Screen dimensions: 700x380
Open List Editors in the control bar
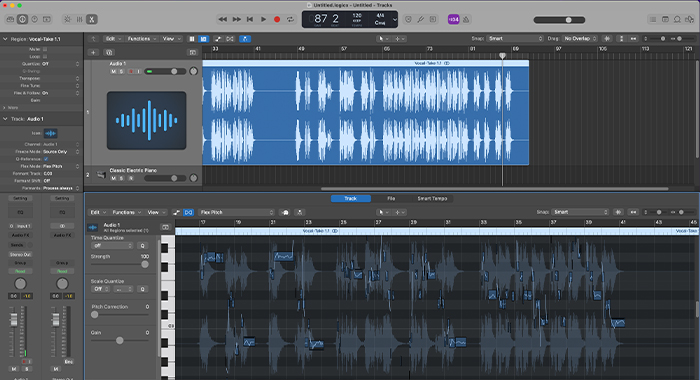[653, 19]
